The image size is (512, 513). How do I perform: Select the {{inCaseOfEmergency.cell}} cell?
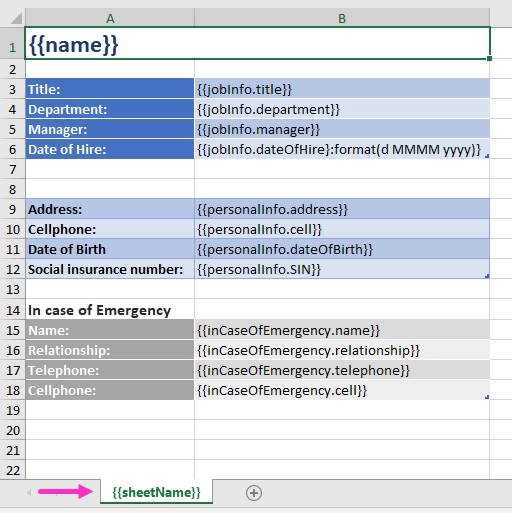(x=342, y=390)
